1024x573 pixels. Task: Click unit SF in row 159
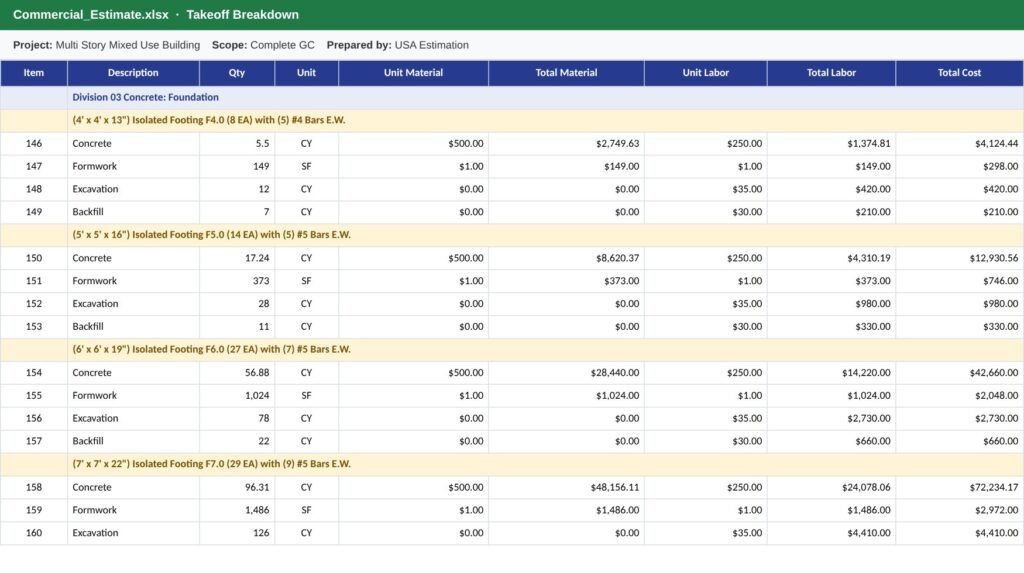(x=306, y=510)
